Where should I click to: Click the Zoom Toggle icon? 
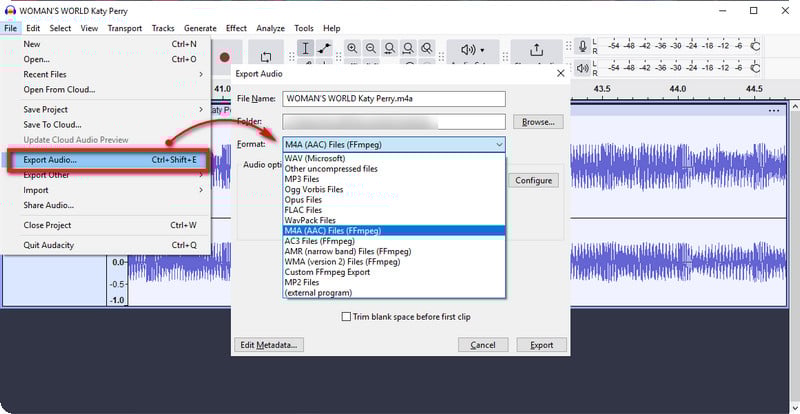point(427,48)
